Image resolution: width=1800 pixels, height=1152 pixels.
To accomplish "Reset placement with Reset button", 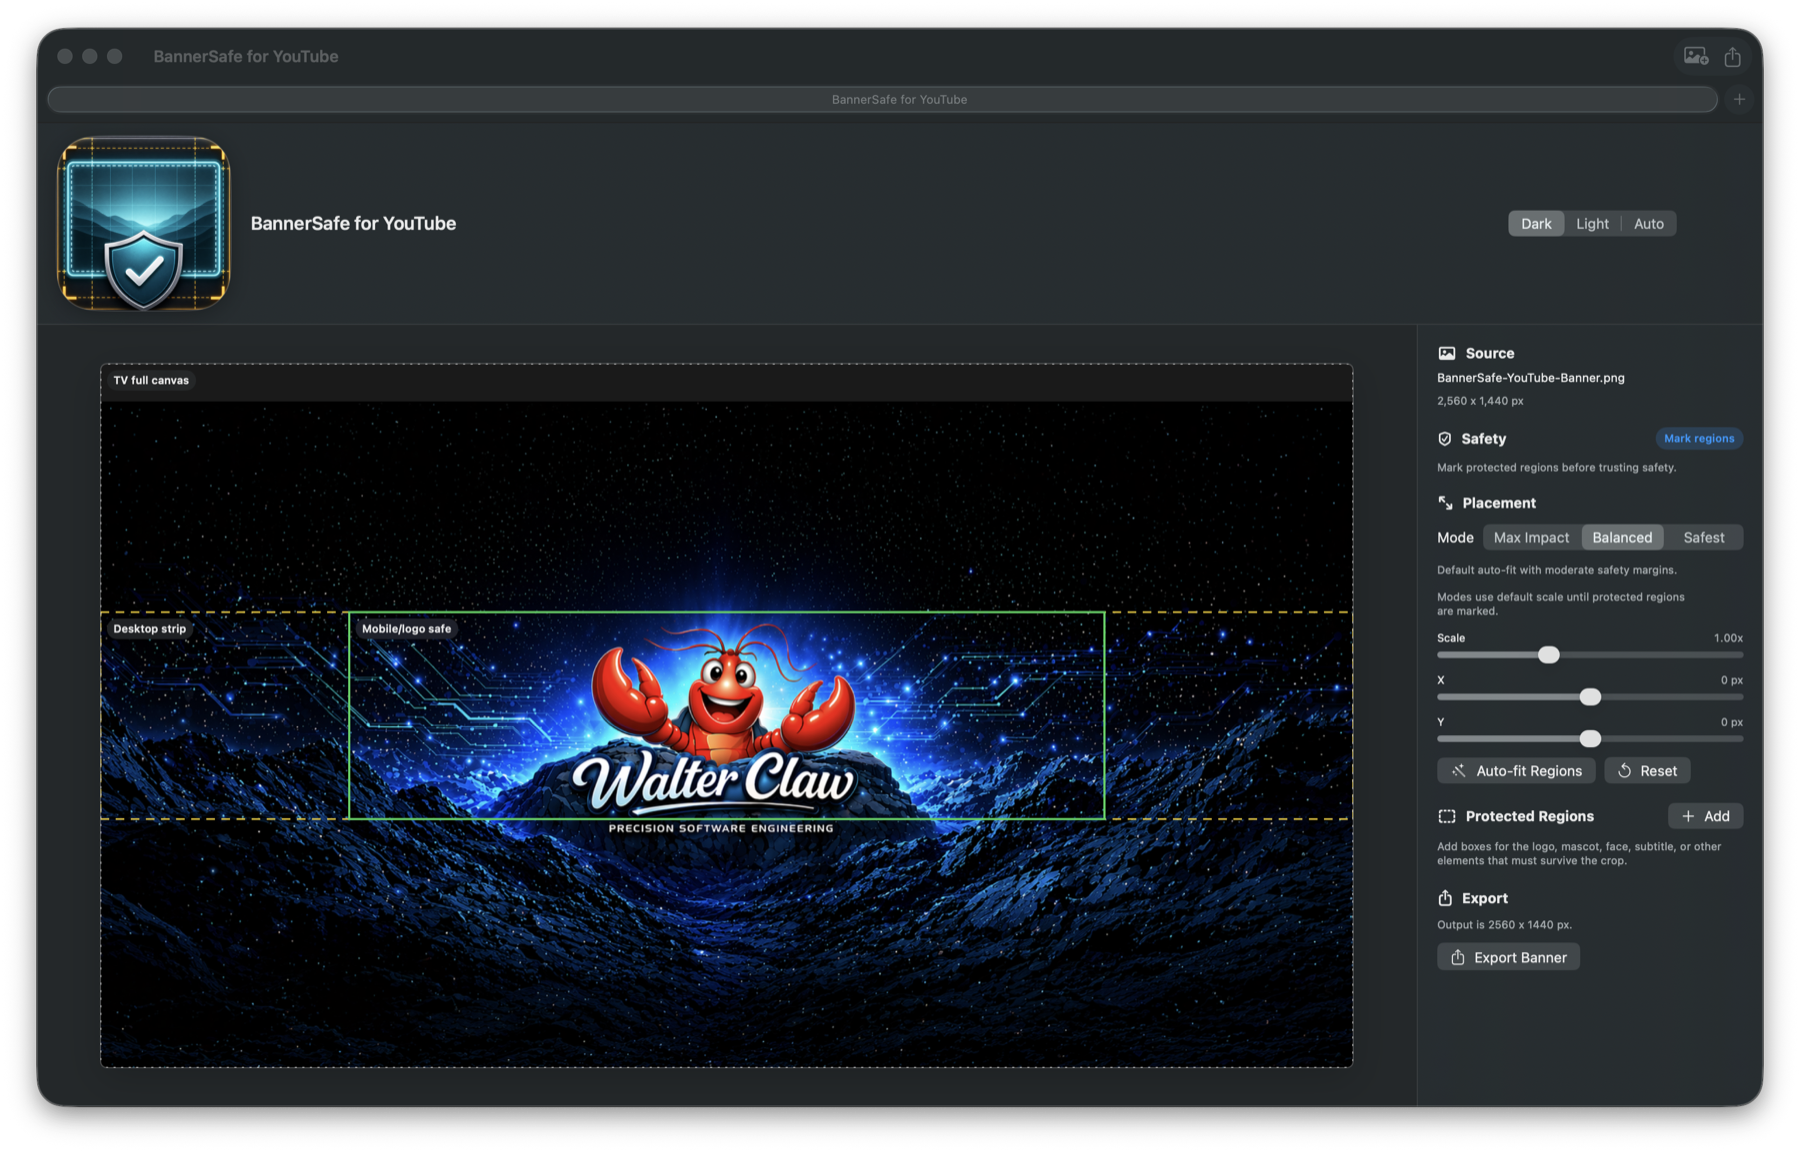I will [1647, 771].
